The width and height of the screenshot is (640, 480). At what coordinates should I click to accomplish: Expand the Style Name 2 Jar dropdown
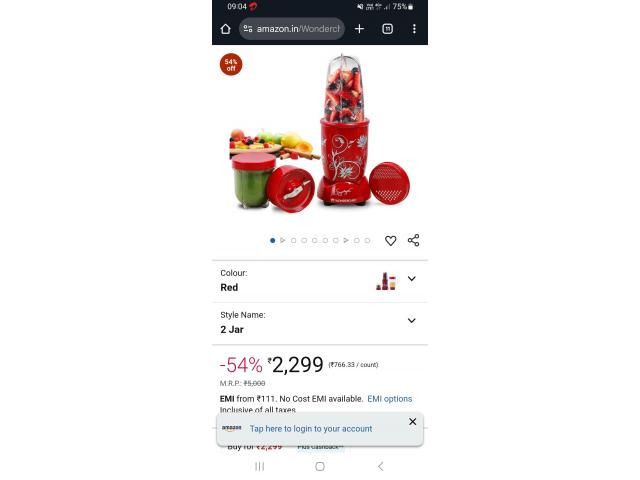point(320,322)
